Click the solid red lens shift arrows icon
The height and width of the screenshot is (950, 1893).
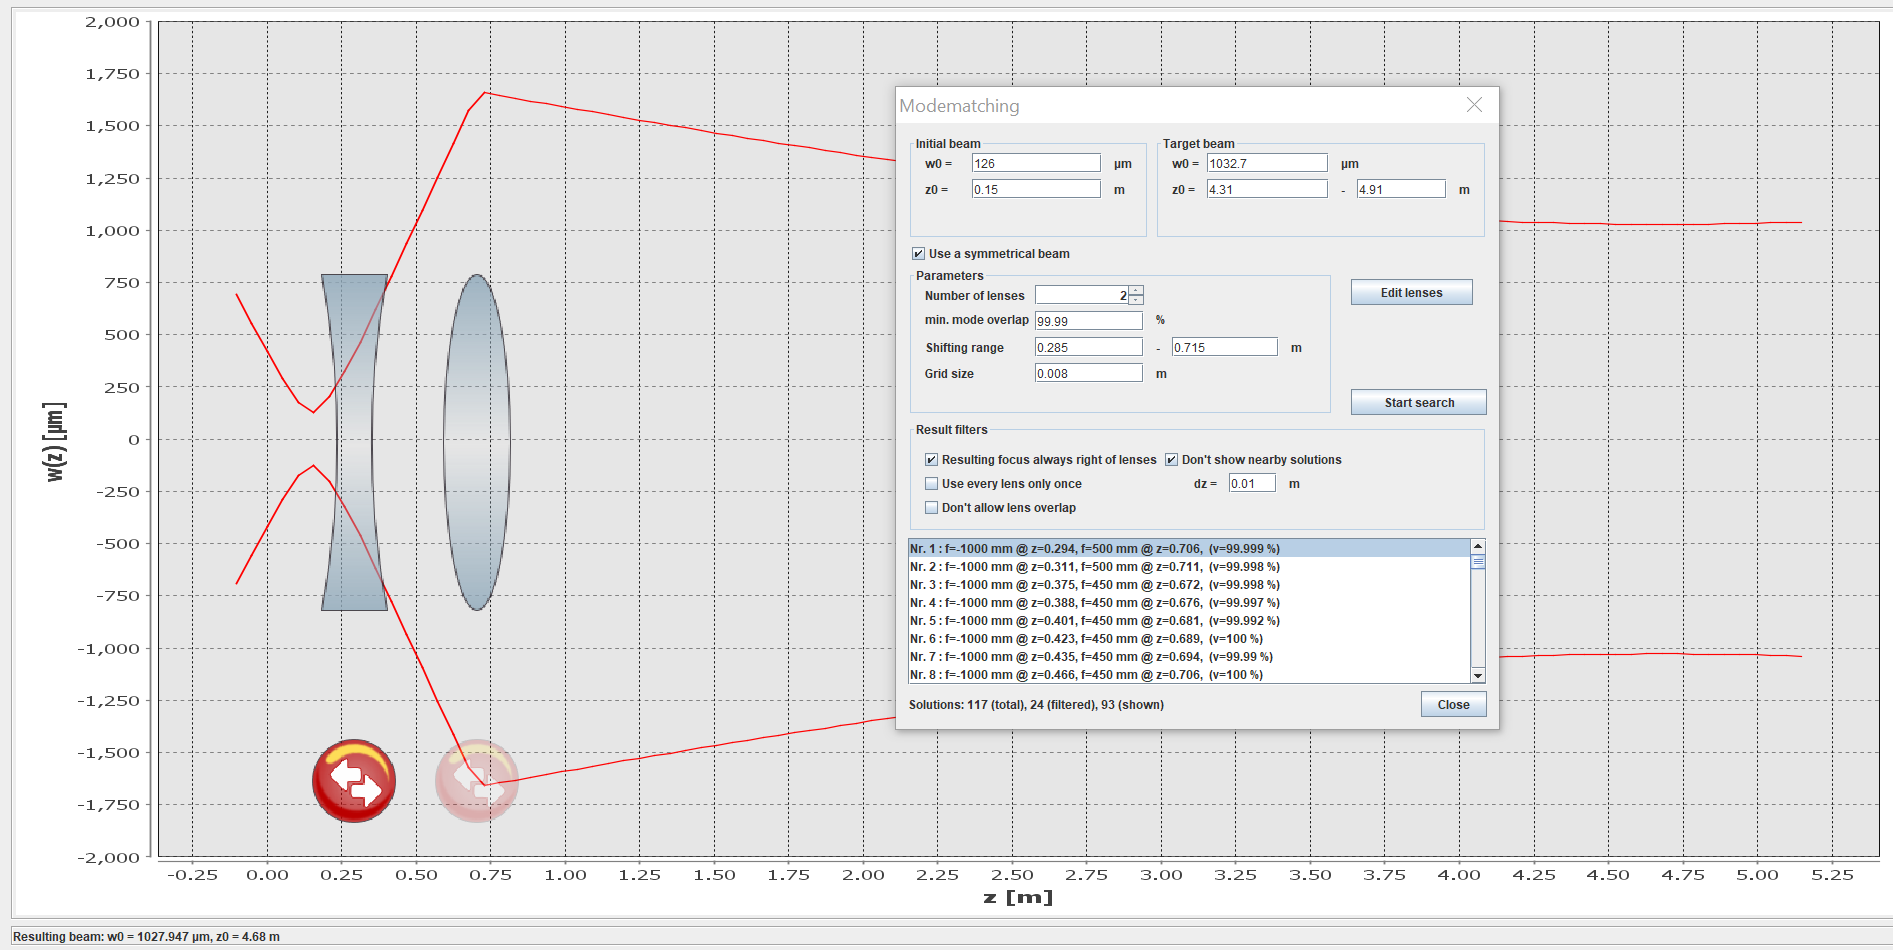click(x=354, y=781)
